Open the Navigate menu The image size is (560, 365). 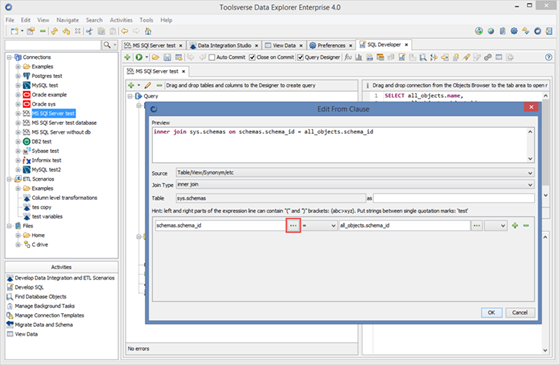[68, 20]
